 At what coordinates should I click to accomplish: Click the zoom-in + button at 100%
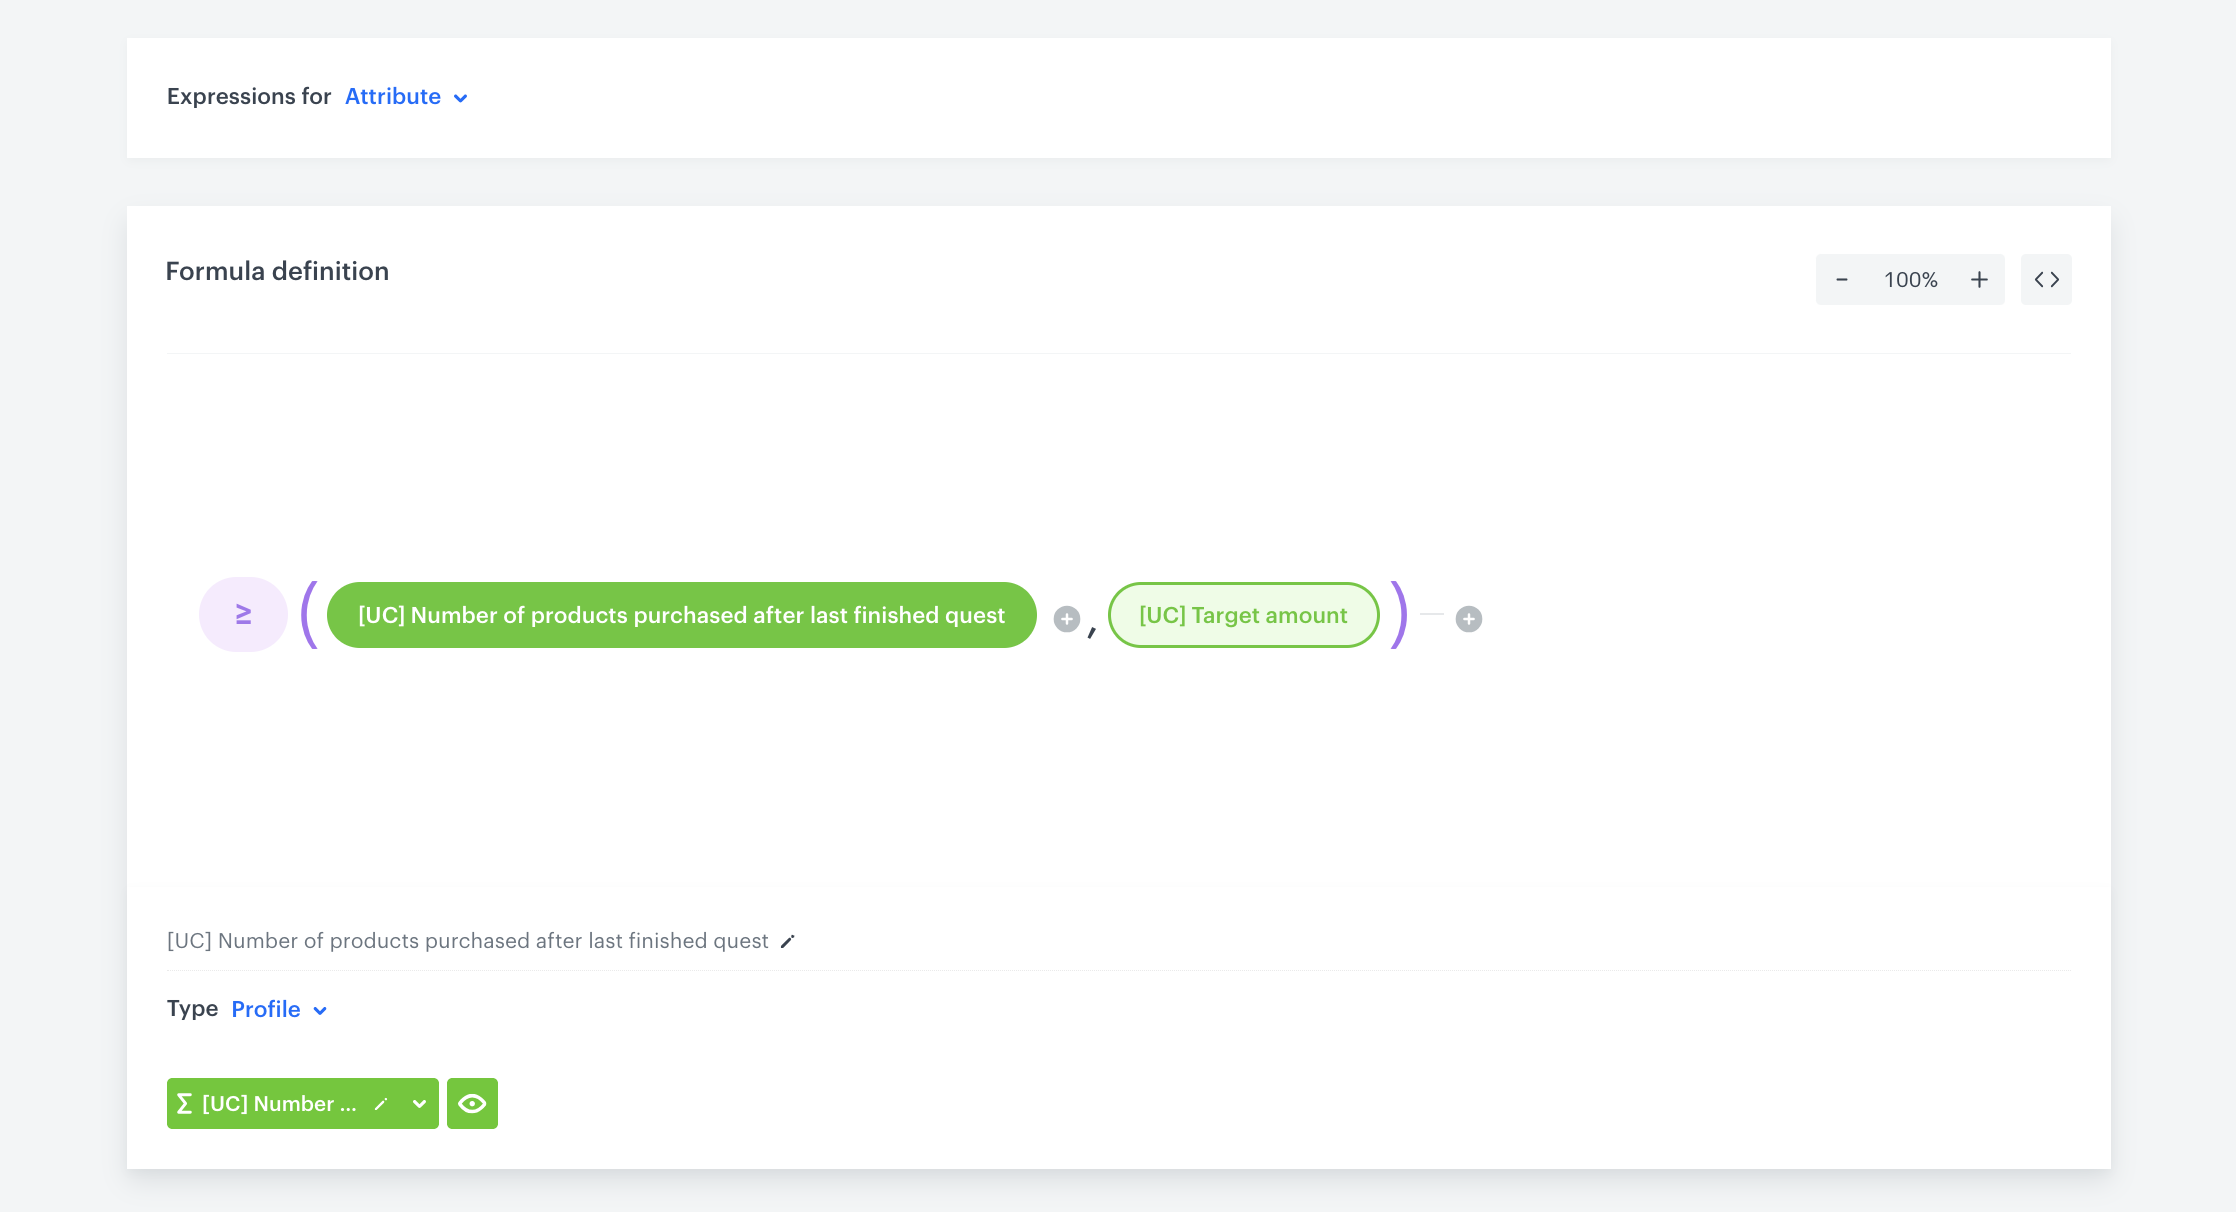[1979, 279]
